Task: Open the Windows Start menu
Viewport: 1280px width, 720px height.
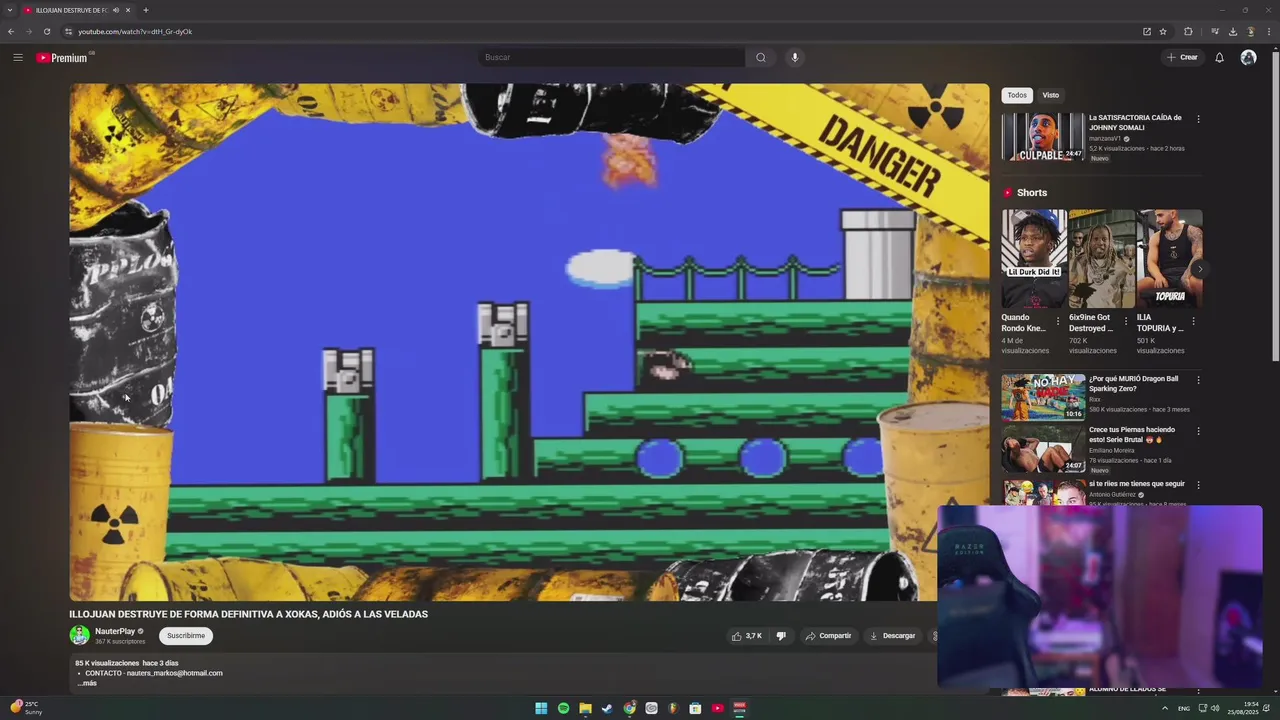Action: pos(541,708)
